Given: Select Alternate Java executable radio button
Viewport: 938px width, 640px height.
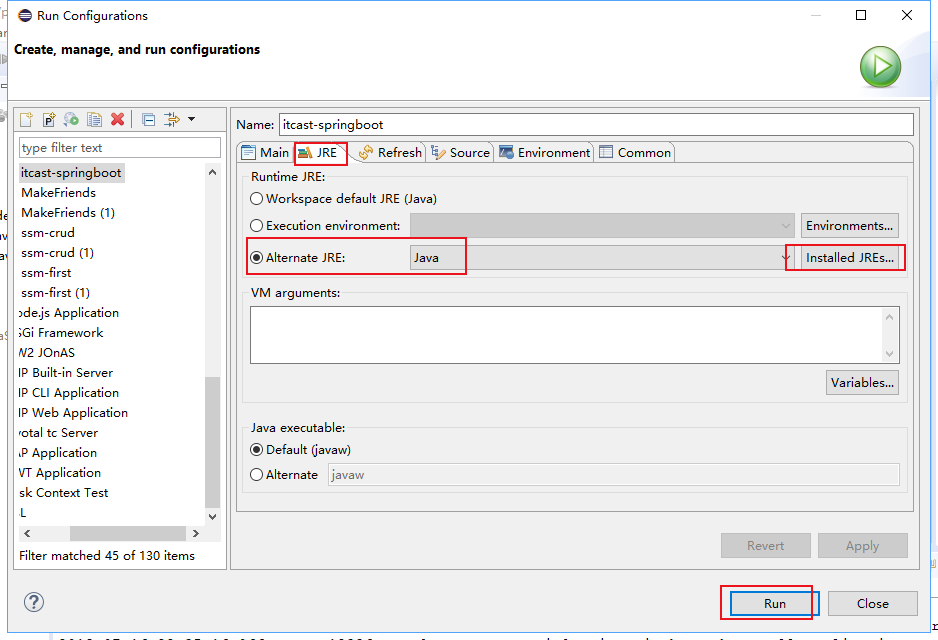Looking at the screenshot, I should click(256, 475).
